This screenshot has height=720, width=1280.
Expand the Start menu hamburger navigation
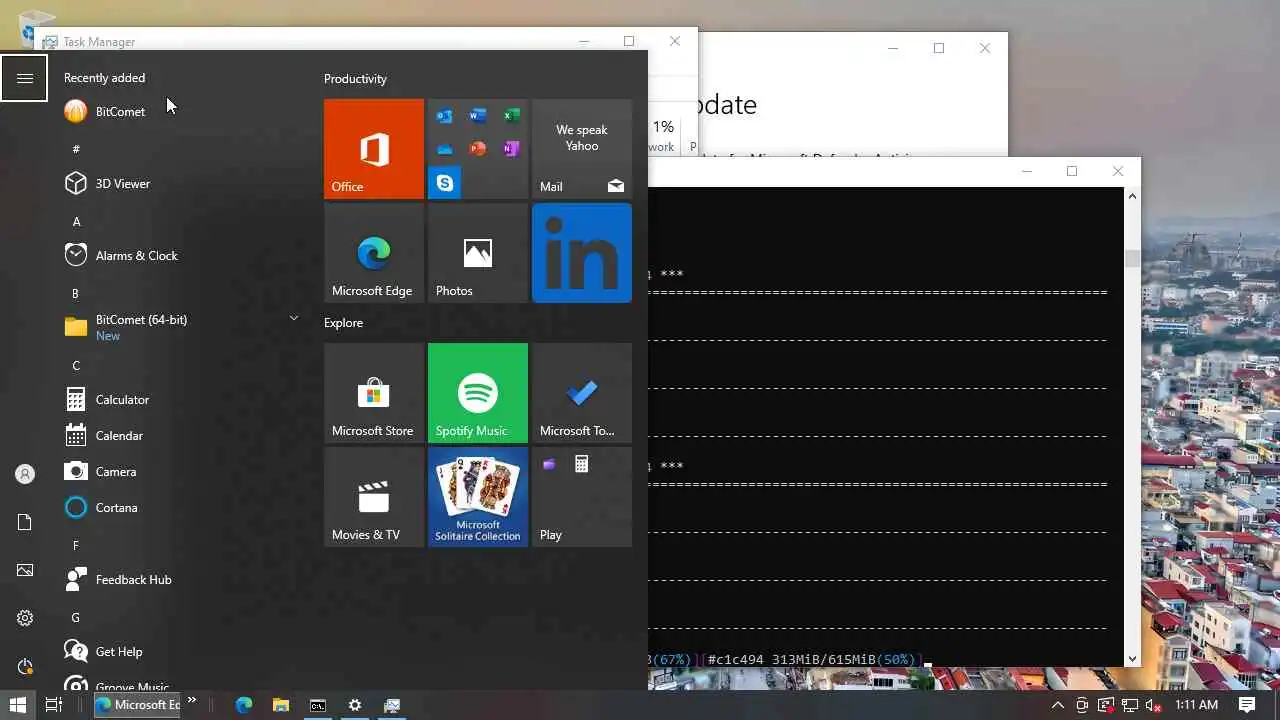tap(25, 78)
